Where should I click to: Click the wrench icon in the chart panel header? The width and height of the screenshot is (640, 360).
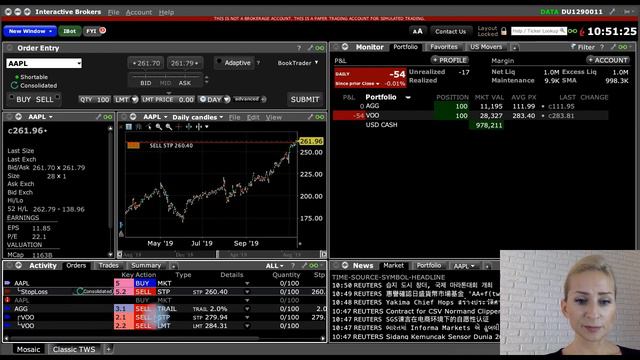click(x=310, y=117)
